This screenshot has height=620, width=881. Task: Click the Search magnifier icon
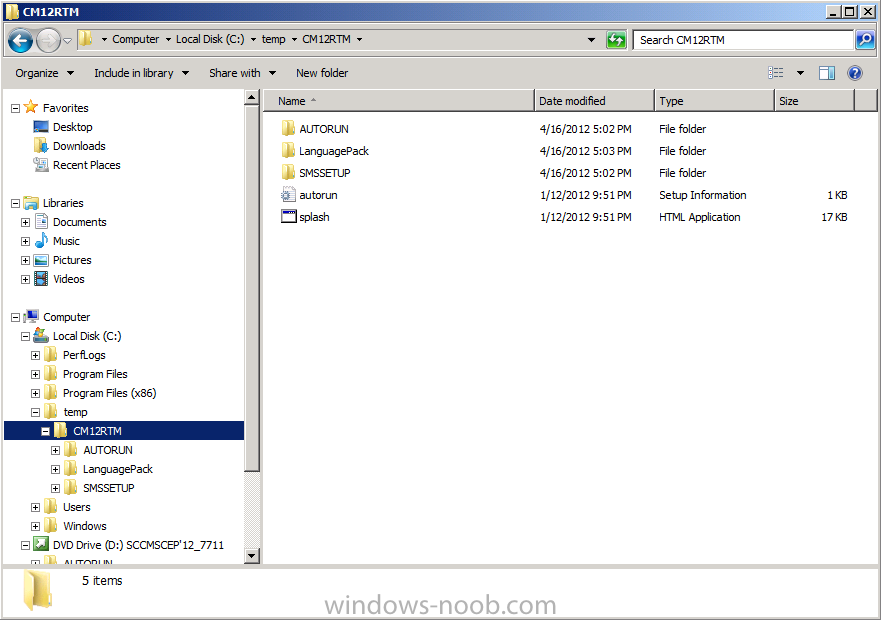[x=865, y=40]
